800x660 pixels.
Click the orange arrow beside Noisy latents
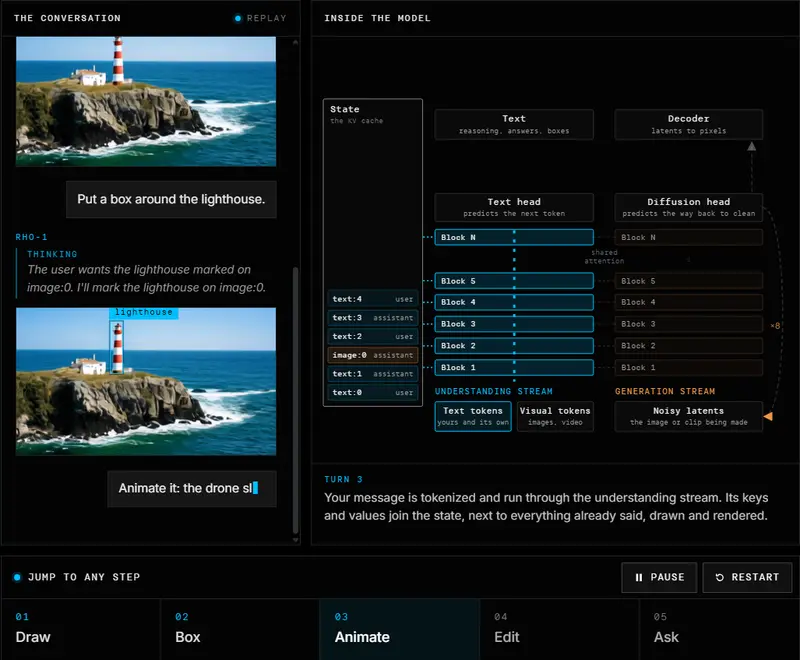[768, 417]
